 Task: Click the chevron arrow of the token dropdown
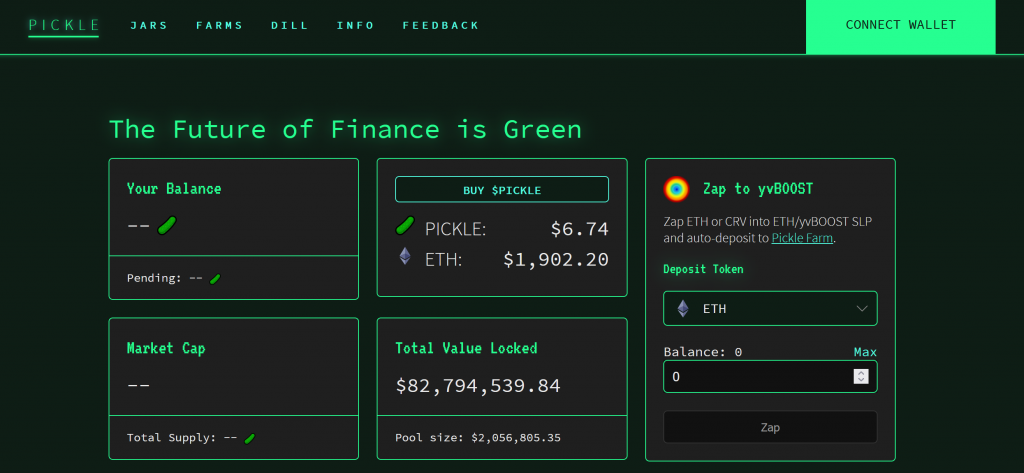tap(861, 309)
